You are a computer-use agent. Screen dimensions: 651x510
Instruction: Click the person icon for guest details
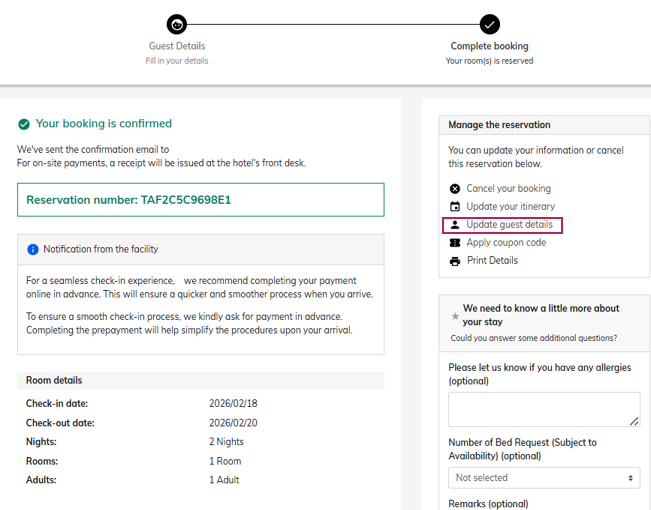point(455,225)
